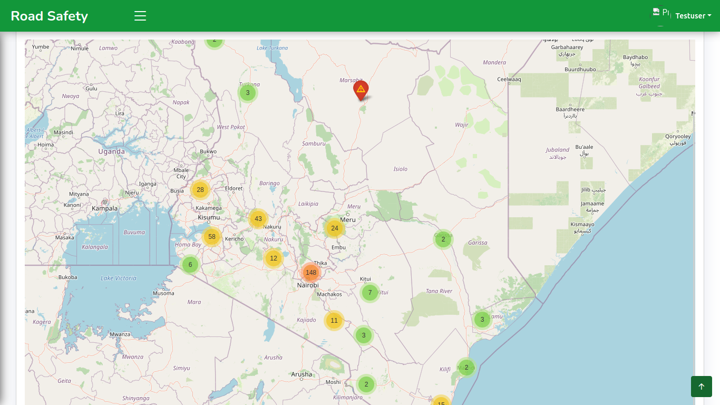The height and width of the screenshot is (405, 720).
Task: Expand the 58 cluster near Kisumu
Action: 212,237
